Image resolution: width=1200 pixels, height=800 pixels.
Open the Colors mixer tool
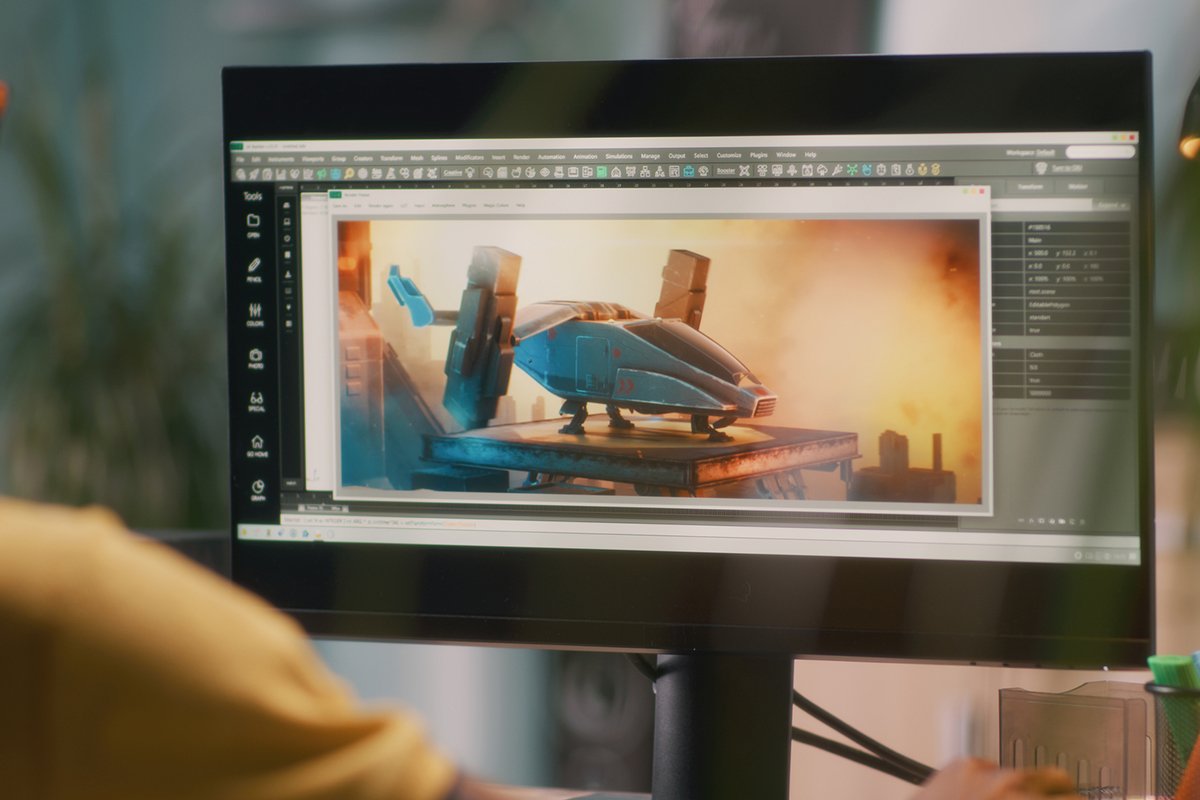coord(255,314)
